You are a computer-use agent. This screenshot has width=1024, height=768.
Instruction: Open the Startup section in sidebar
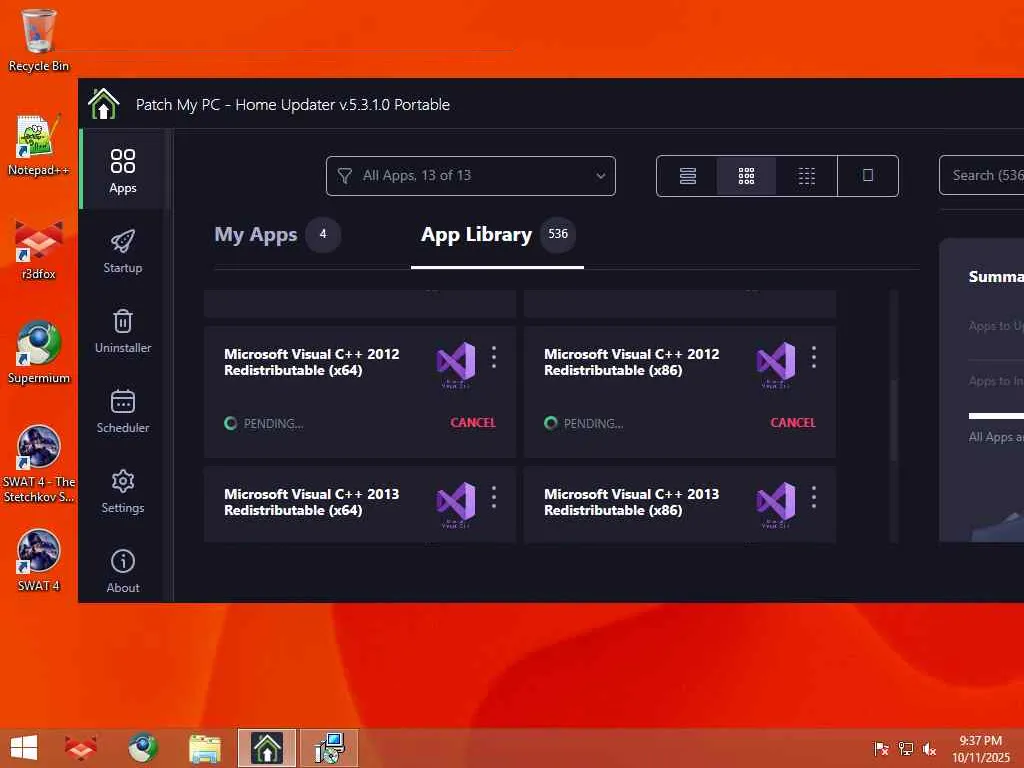123,251
